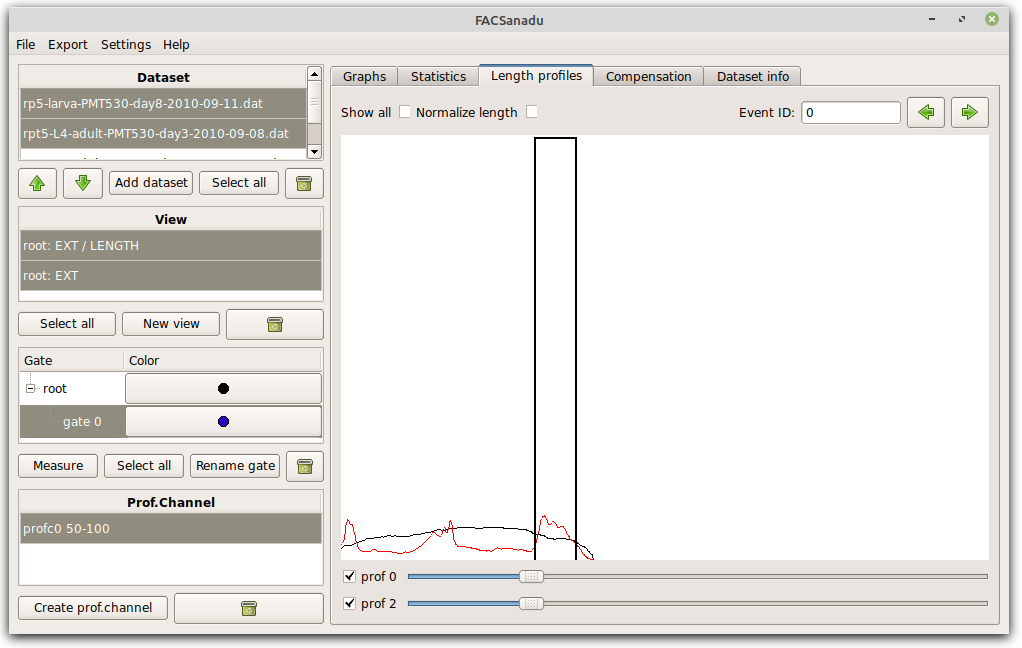1022x648 pixels.
Task: Click dataset list scrollbar down arrow
Action: click(314, 151)
